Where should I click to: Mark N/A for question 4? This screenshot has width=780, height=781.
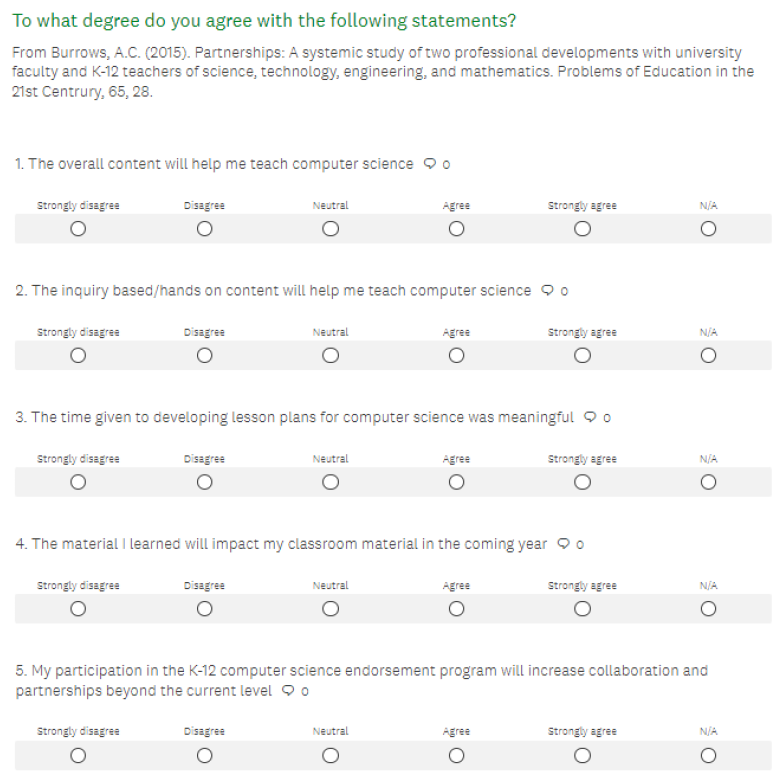[x=708, y=609]
